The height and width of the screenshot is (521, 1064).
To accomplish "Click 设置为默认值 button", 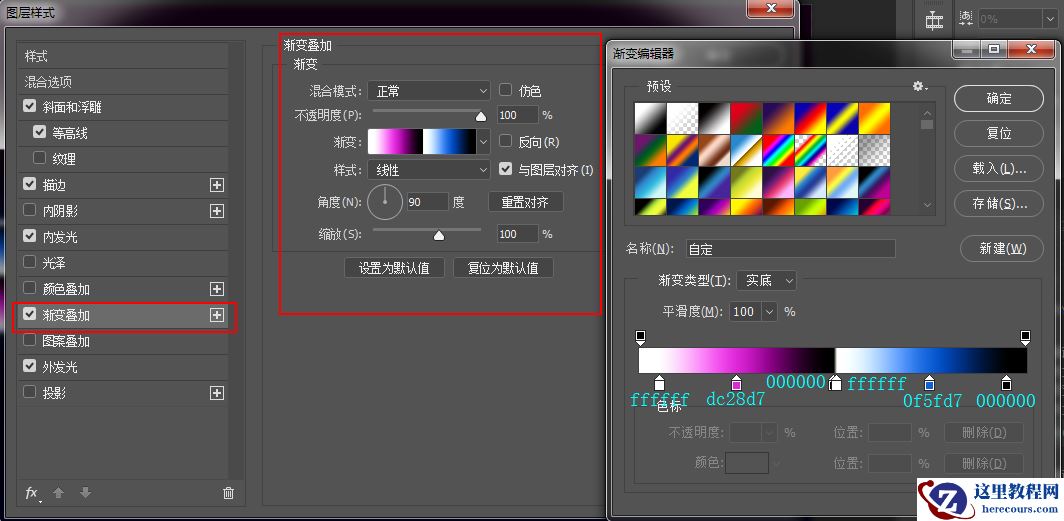I will click(x=394, y=267).
